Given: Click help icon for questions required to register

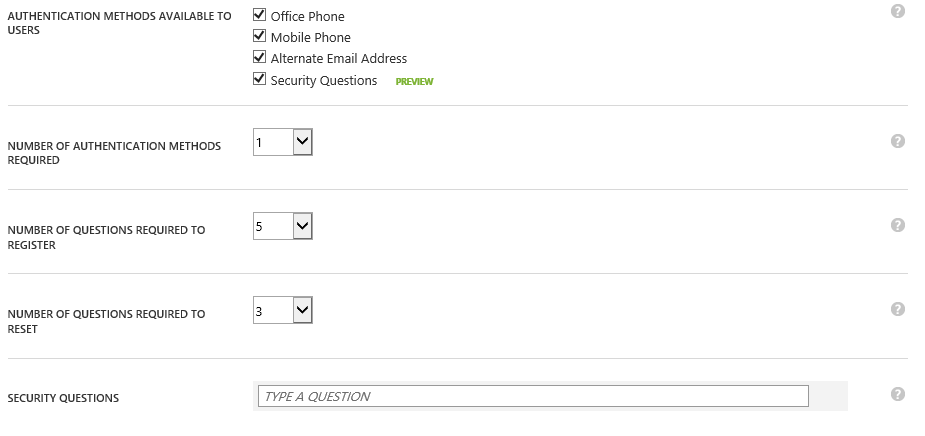Looking at the screenshot, I should point(897,225).
